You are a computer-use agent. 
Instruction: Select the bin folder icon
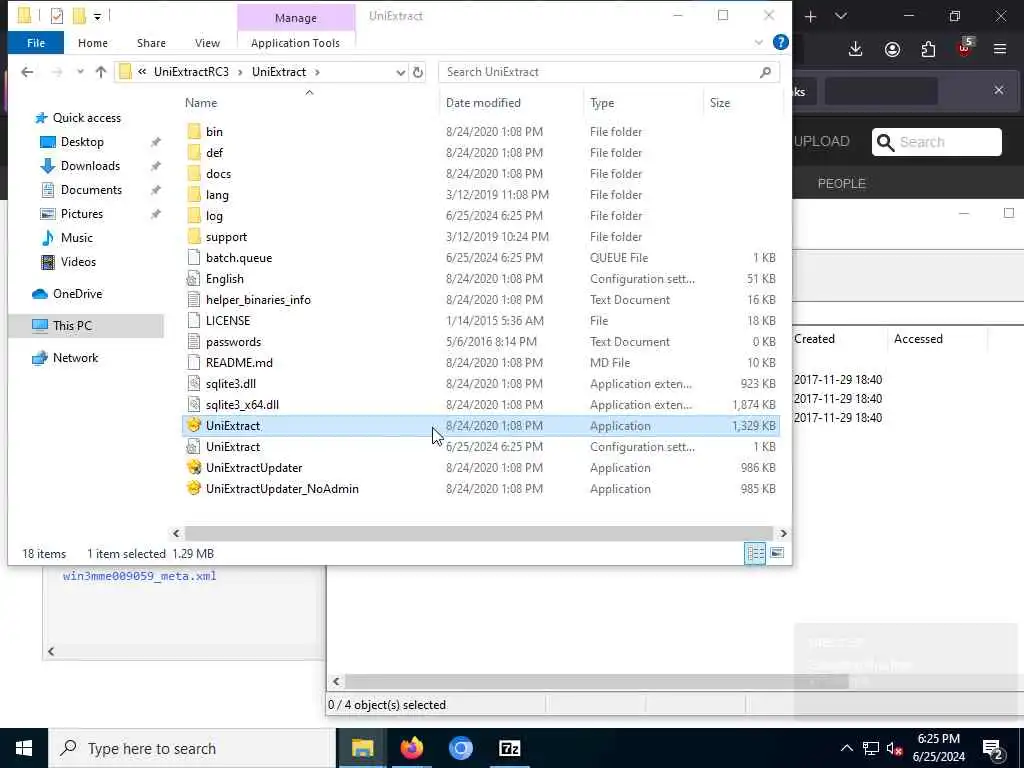(x=193, y=131)
